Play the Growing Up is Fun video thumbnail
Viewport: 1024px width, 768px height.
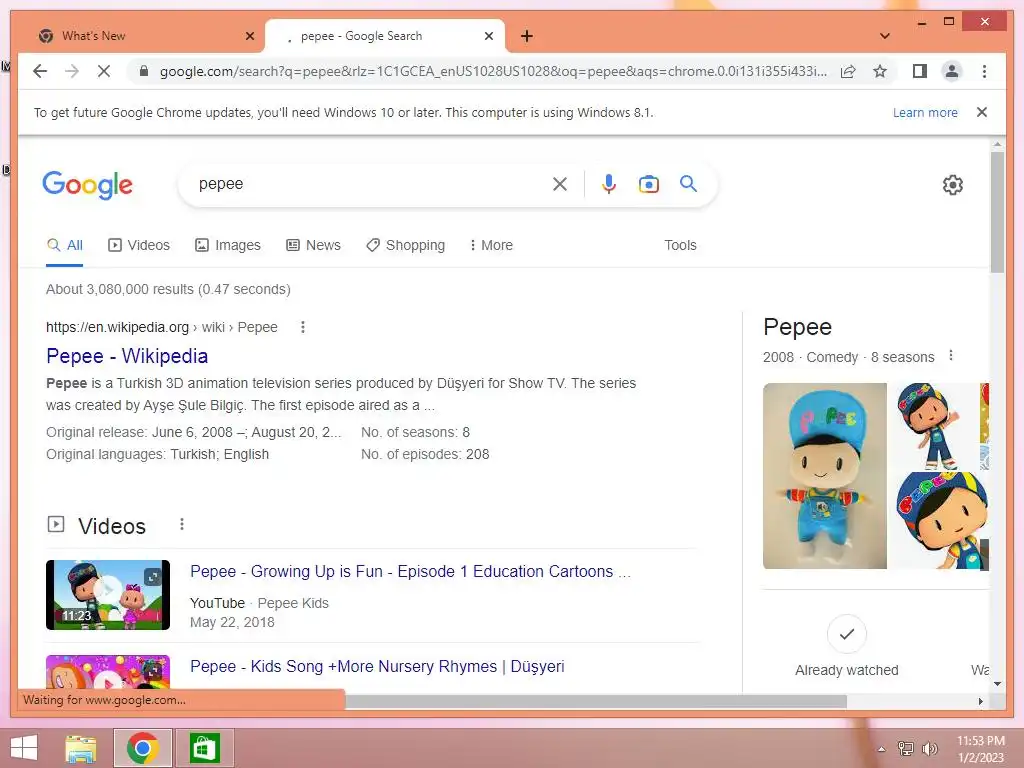pos(108,595)
